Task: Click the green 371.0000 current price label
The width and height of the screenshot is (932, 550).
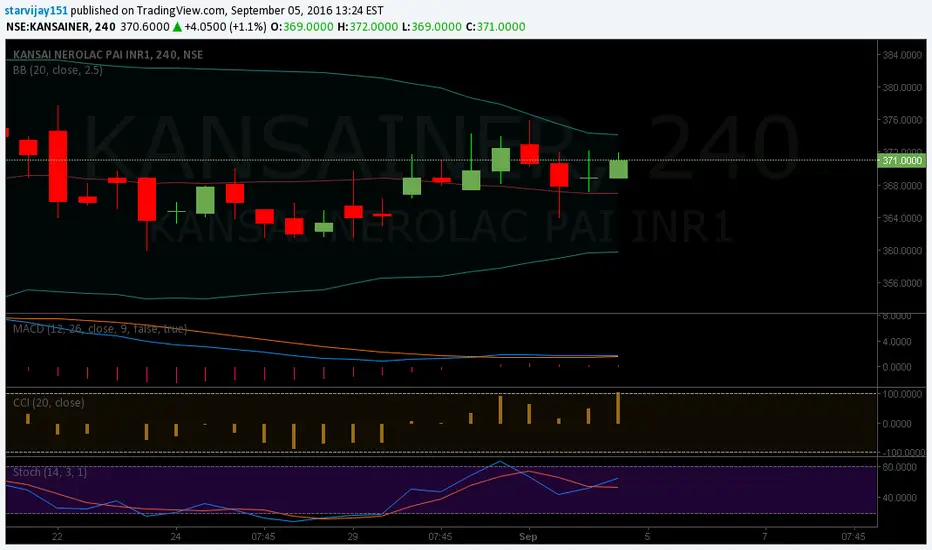Action: point(901,161)
